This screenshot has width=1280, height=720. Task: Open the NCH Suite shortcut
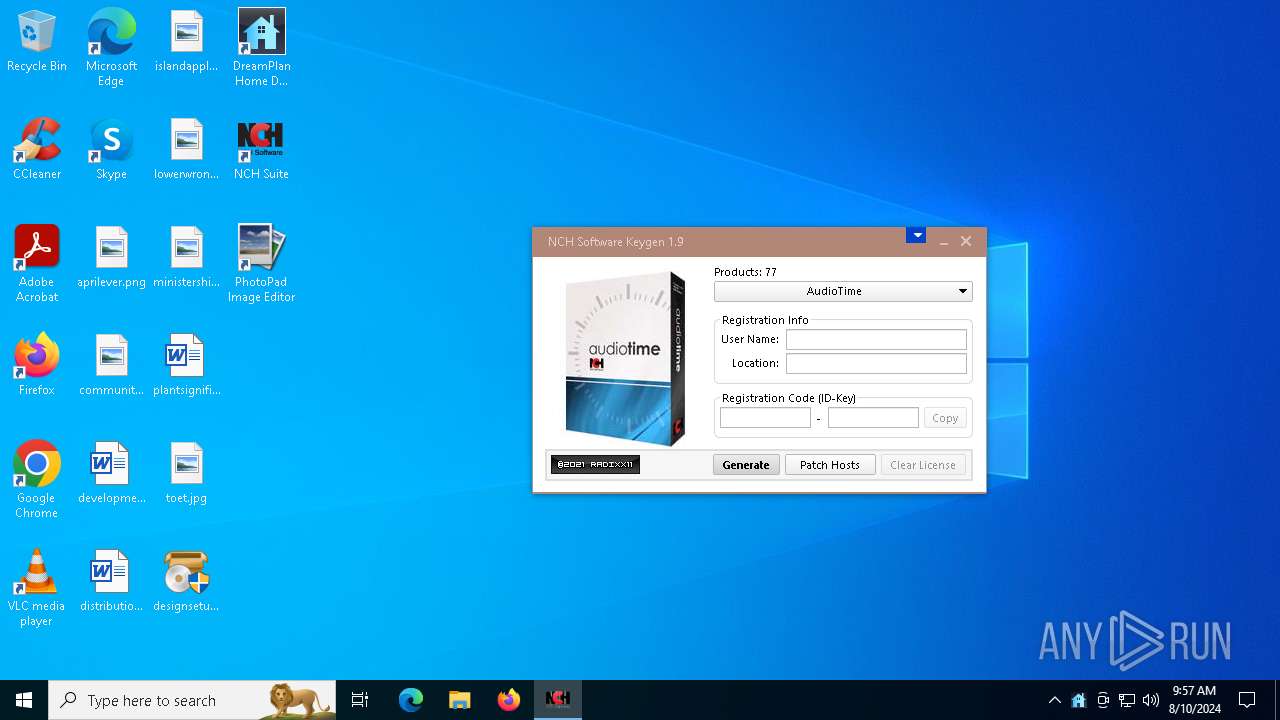click(261, 150)
